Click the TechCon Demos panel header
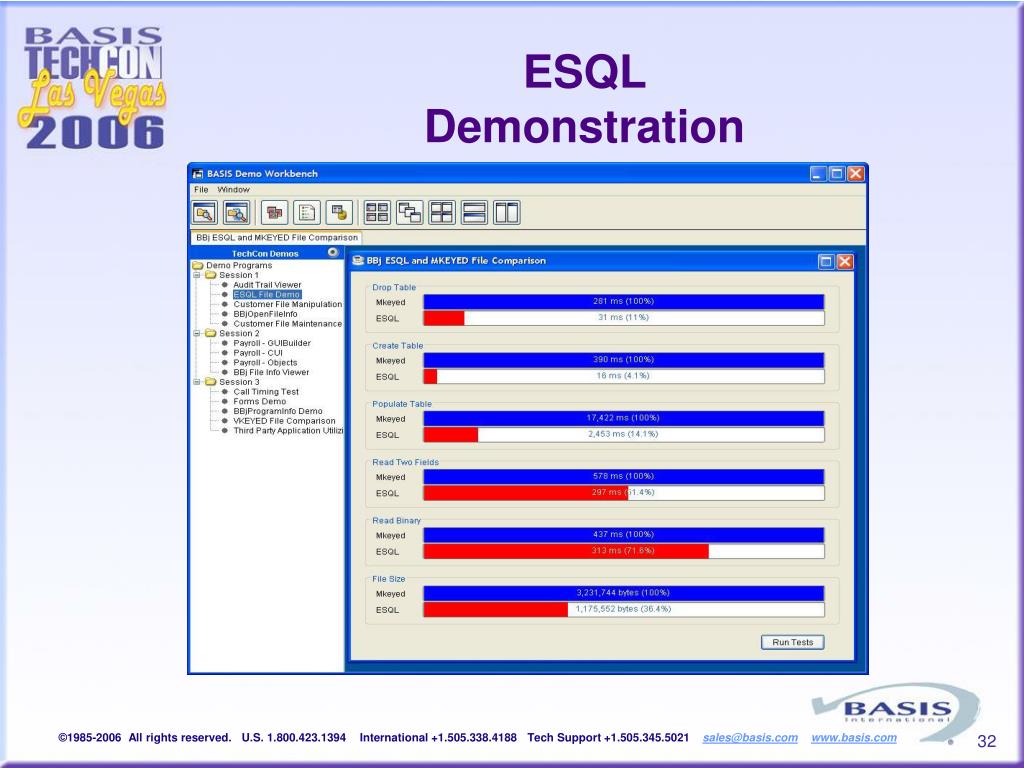The image size is (1024, 768). click(x=266, y=253)
